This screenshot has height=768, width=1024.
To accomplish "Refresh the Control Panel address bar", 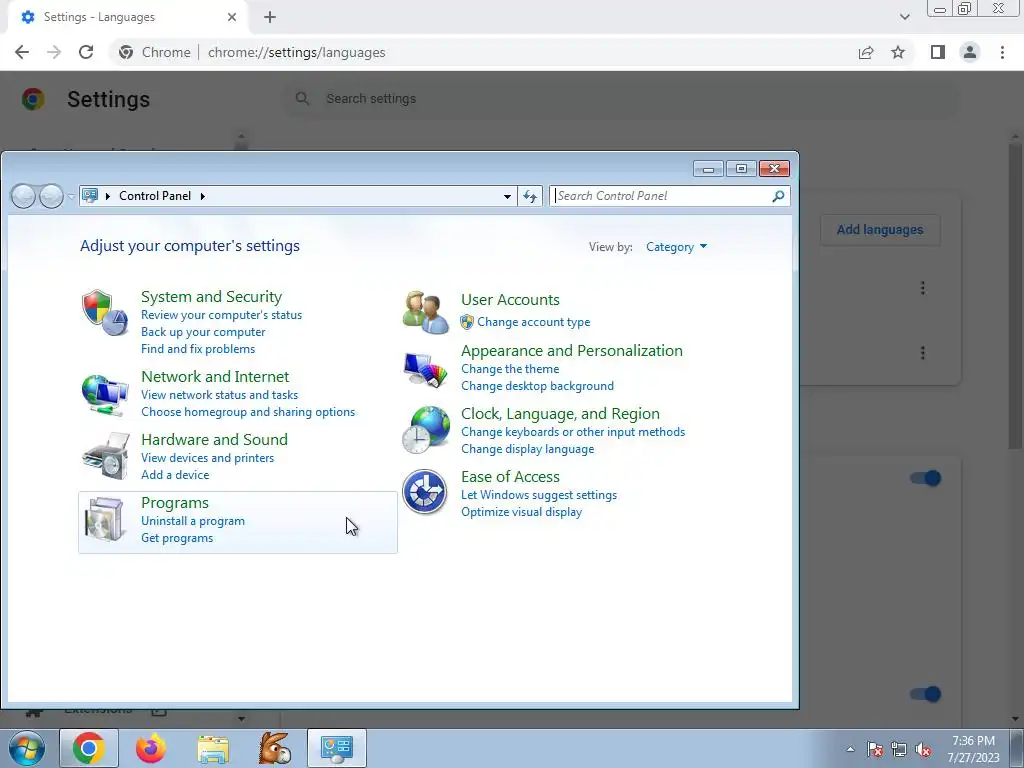I will tap(530, 196).
